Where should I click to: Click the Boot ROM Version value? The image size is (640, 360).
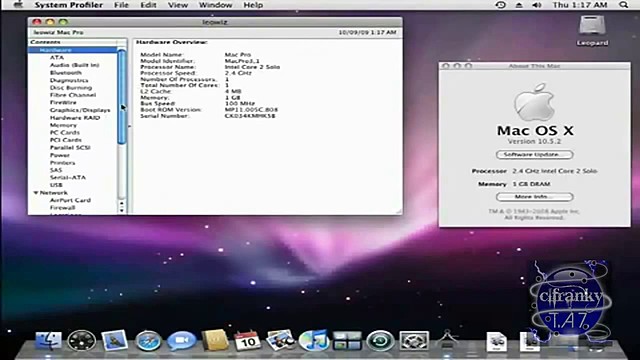pos(251,110)
